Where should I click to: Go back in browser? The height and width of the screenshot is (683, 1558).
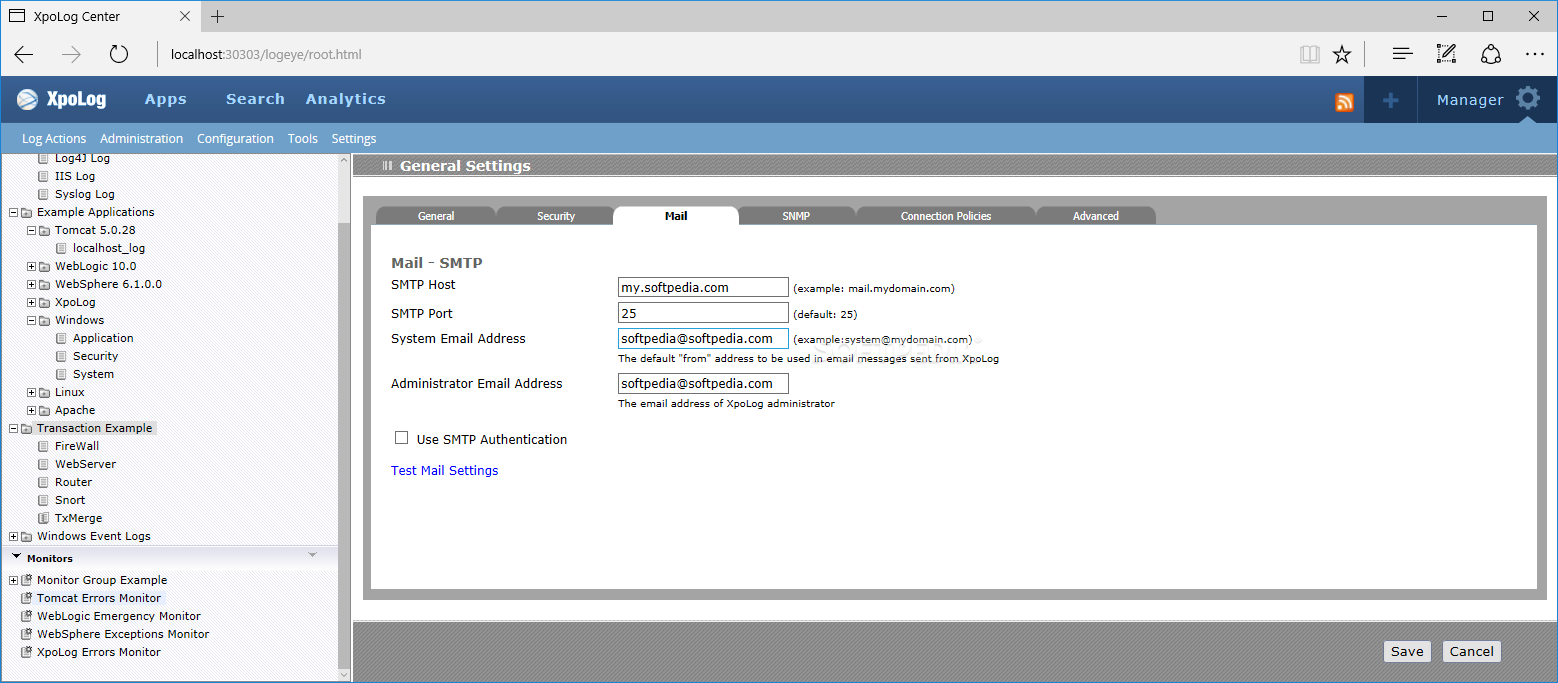coord(24,54)
